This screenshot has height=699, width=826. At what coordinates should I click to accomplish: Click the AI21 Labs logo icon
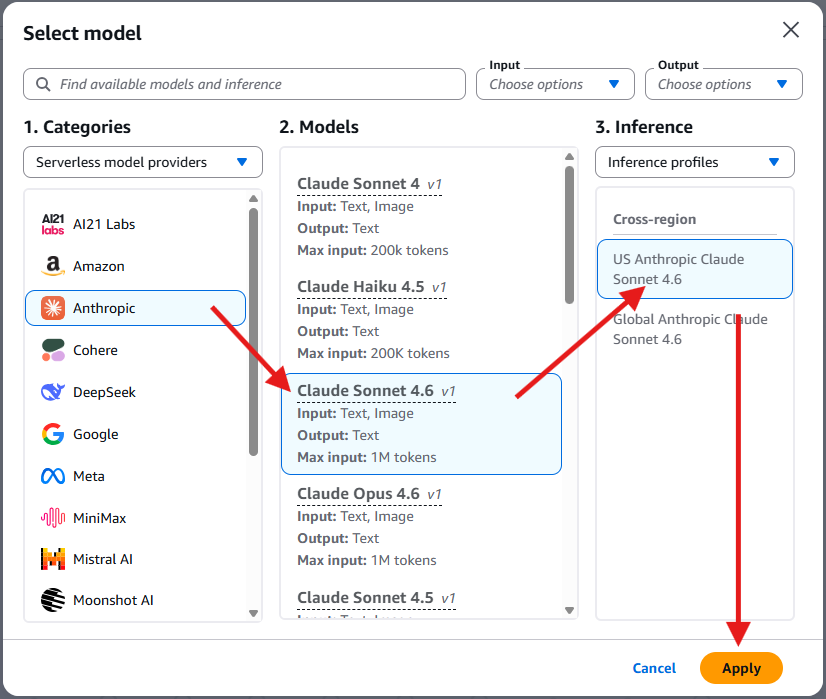click(53, 224)
